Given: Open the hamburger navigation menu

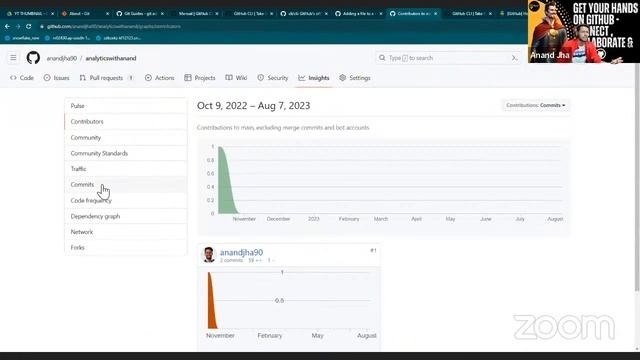Looking at the screenshot, I should tap(13, 58).
